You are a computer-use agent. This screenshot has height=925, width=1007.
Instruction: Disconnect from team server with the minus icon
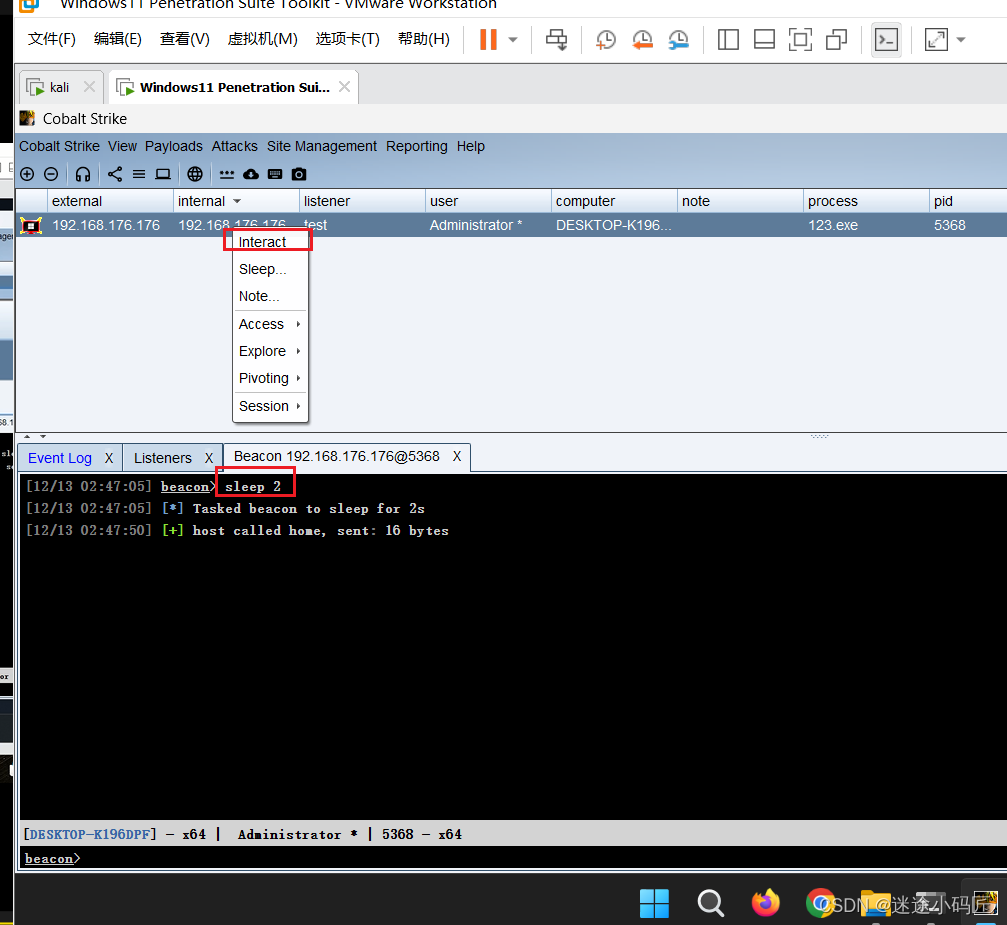(51, 174)
